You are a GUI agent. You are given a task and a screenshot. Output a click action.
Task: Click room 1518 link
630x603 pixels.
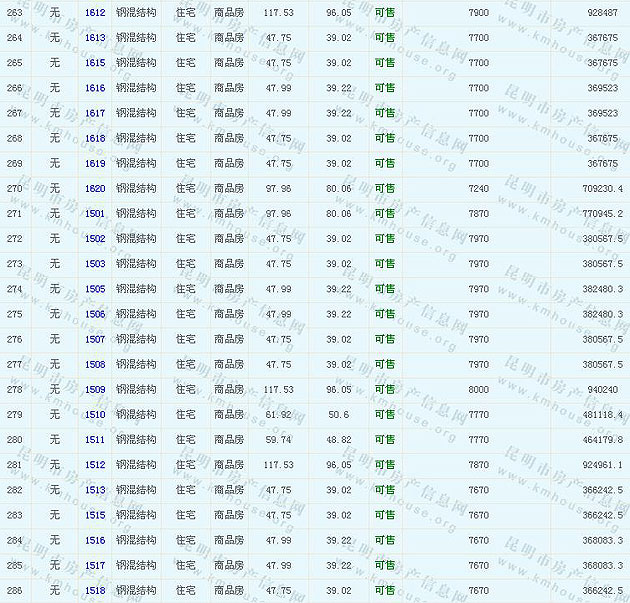pos(95,591)
